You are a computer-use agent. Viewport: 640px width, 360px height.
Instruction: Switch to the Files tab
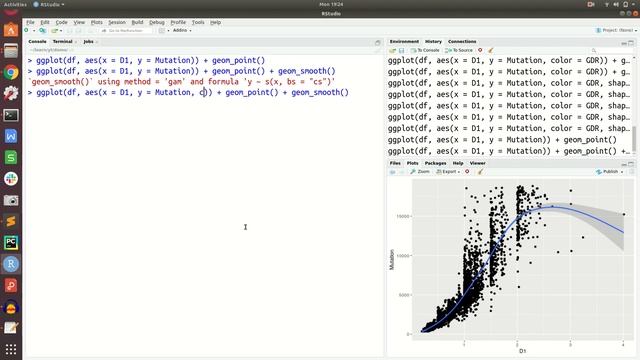click(x=395, y=163)
